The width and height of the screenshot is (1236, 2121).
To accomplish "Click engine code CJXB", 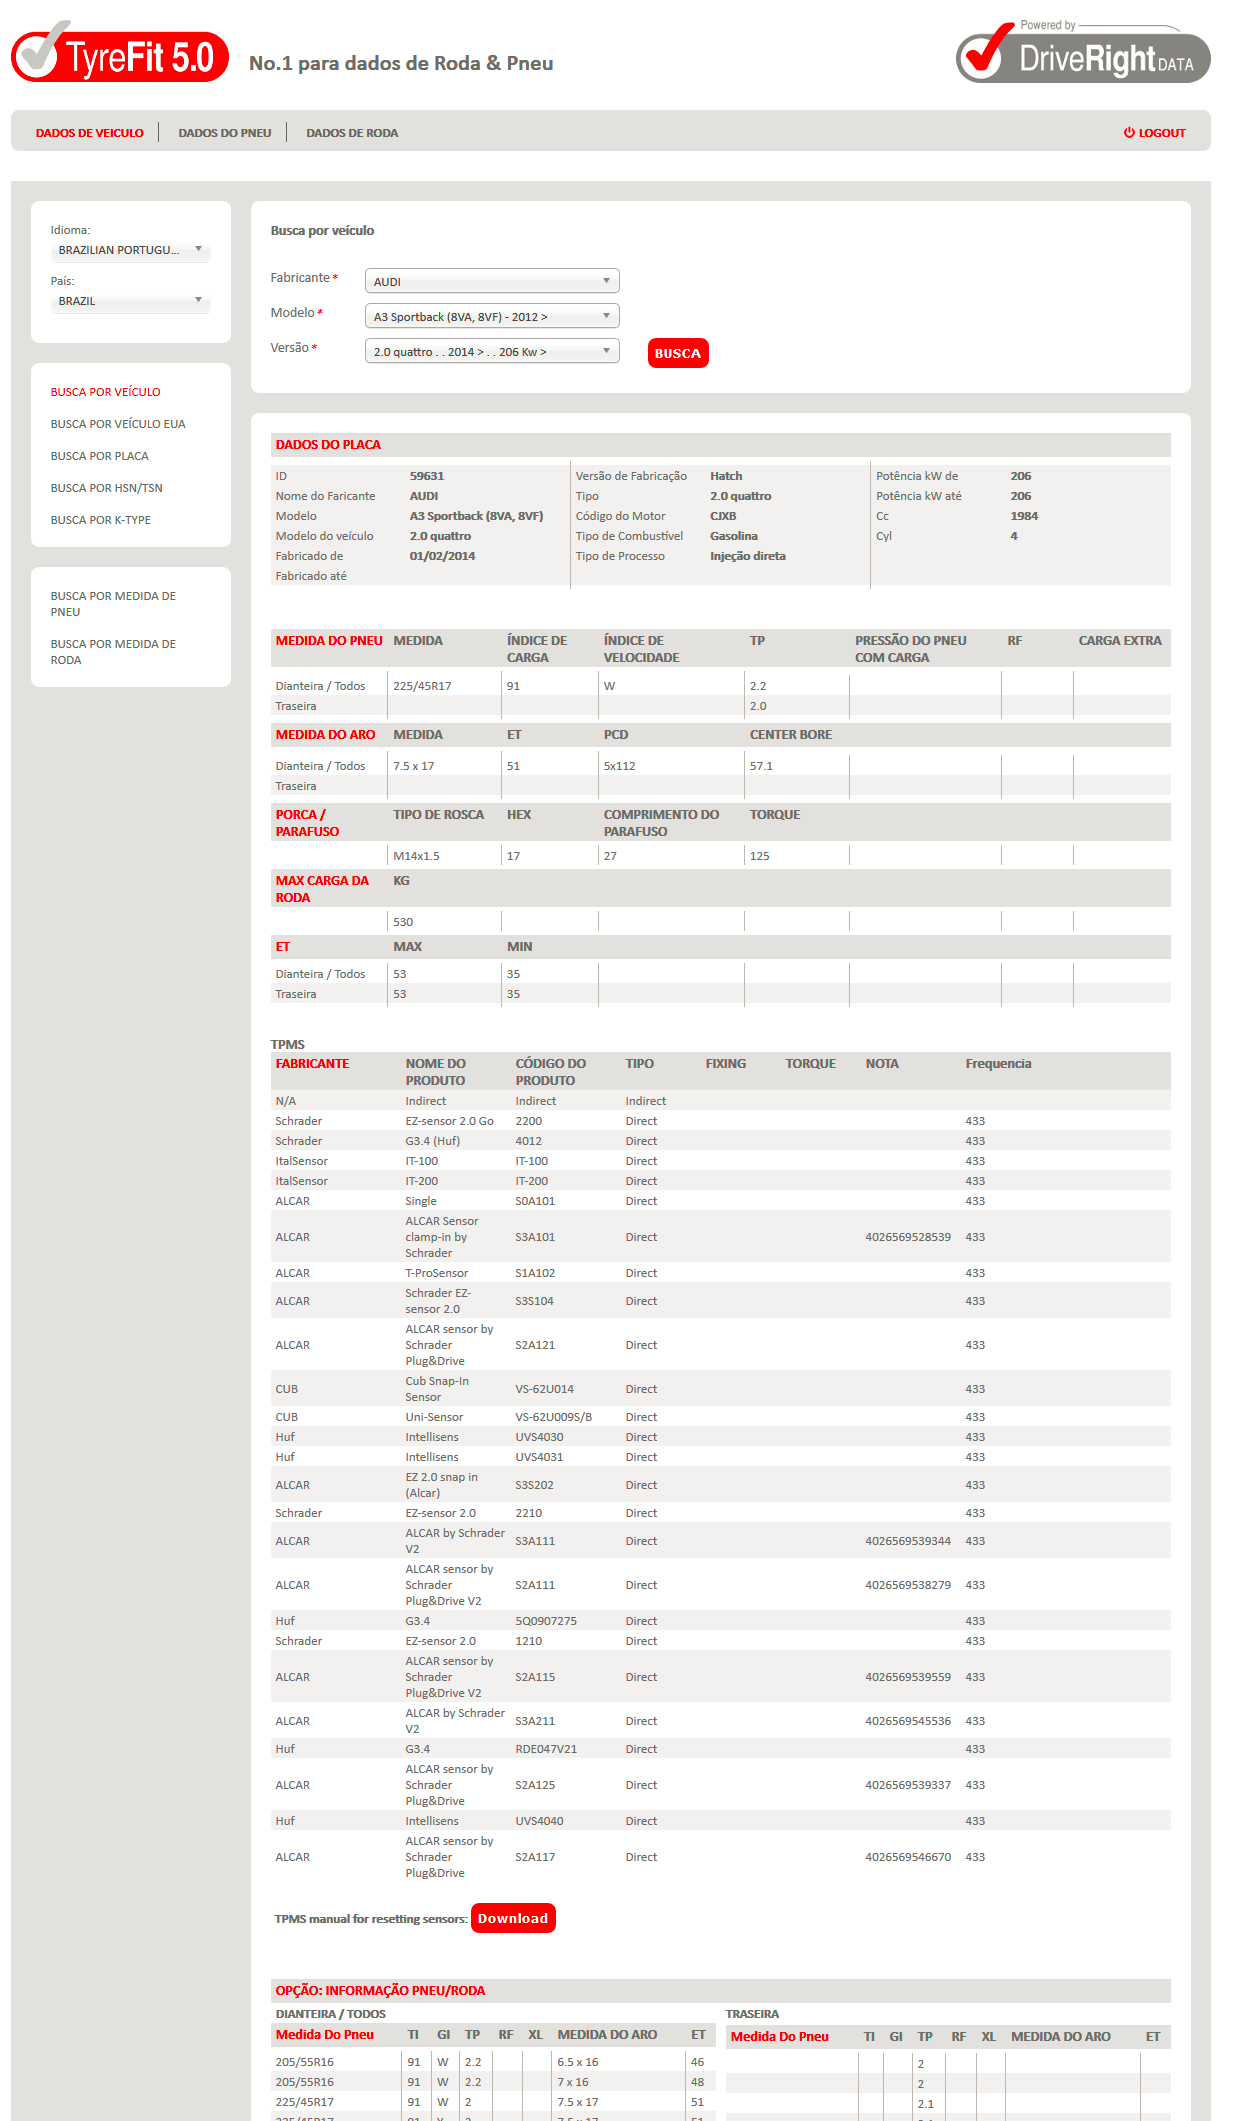I will [723, 516].
